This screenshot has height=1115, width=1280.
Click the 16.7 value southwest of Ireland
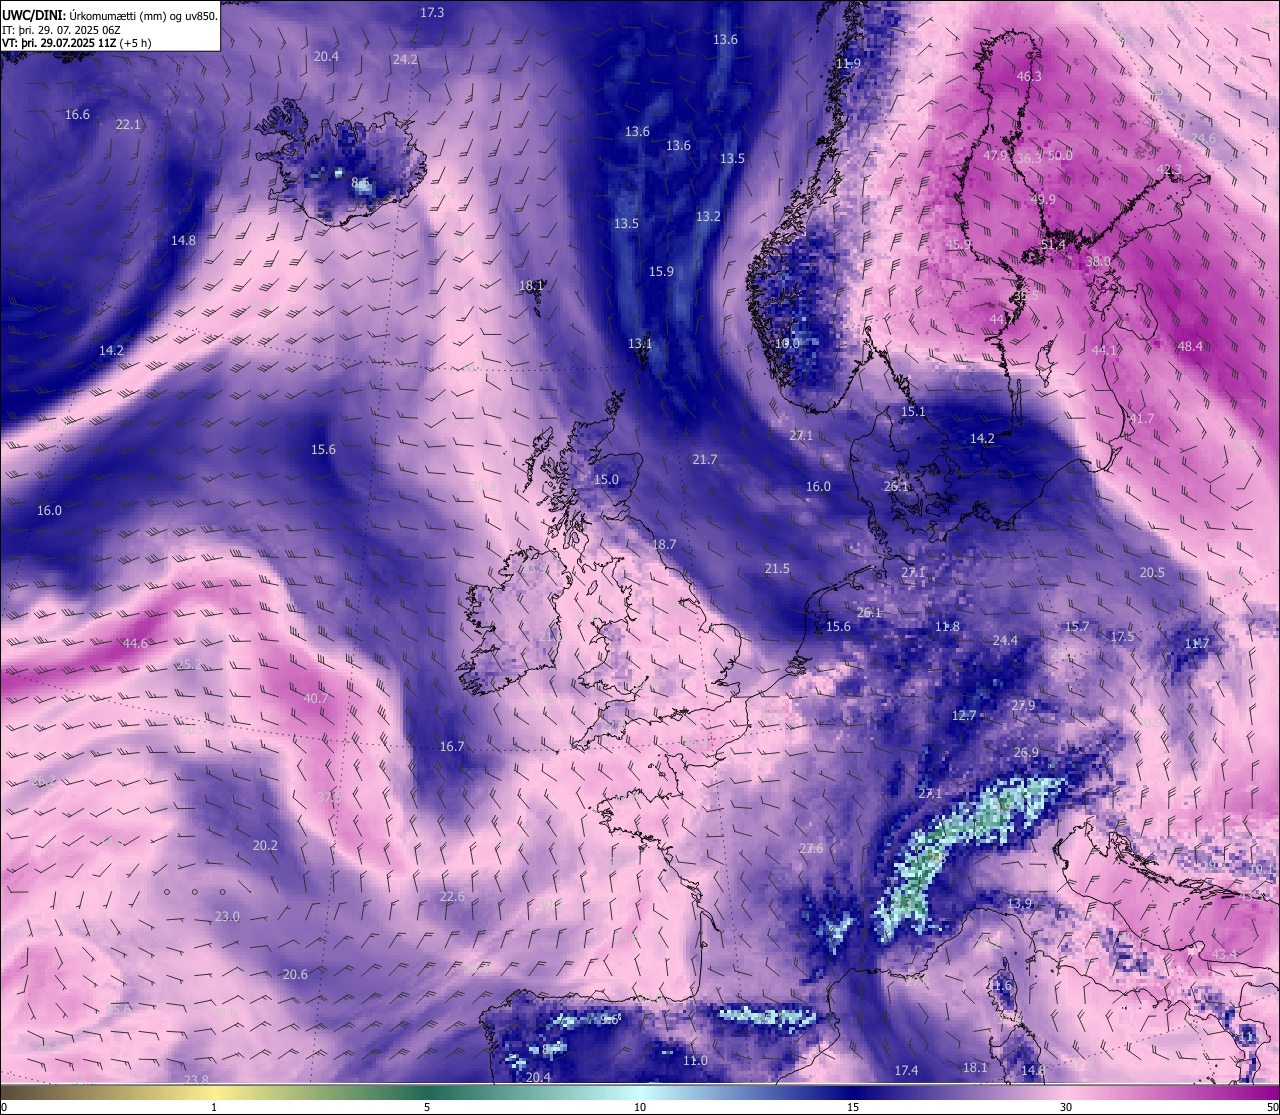point(452,746)
